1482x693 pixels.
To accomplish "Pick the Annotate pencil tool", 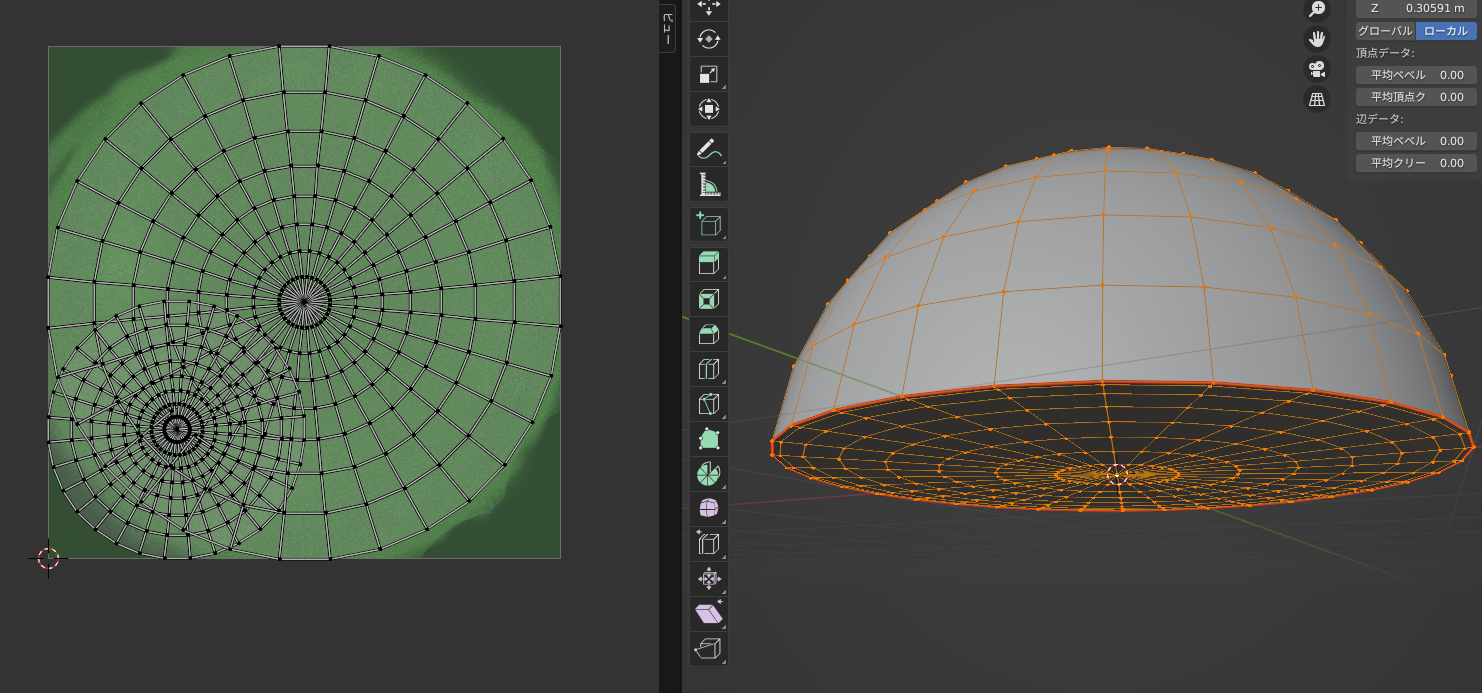I will coord(709,150).
